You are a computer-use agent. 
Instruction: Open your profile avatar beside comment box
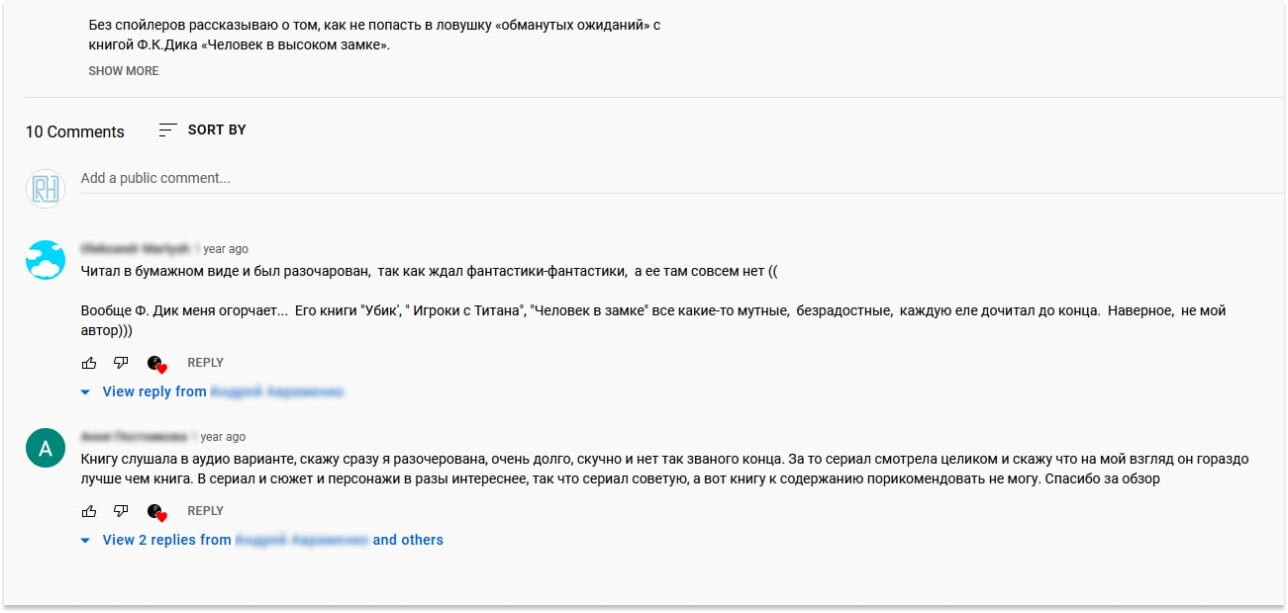(x=45, y=188)
